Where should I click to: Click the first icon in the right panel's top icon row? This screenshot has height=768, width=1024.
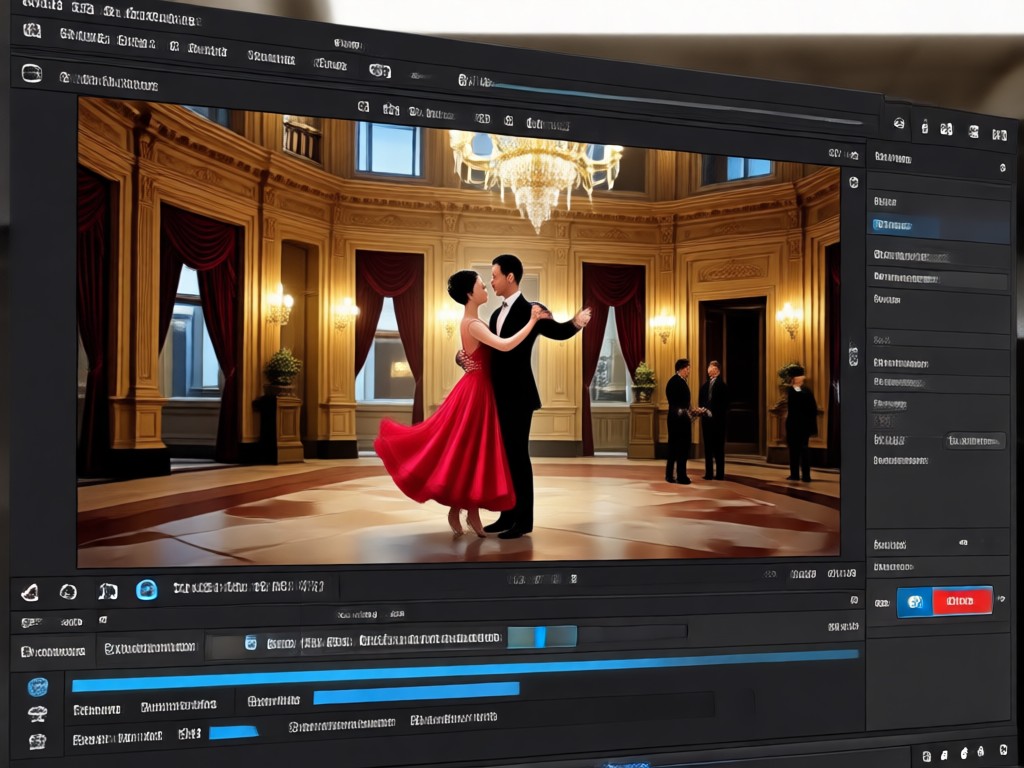pyautogui.click(x=899, y=123)
